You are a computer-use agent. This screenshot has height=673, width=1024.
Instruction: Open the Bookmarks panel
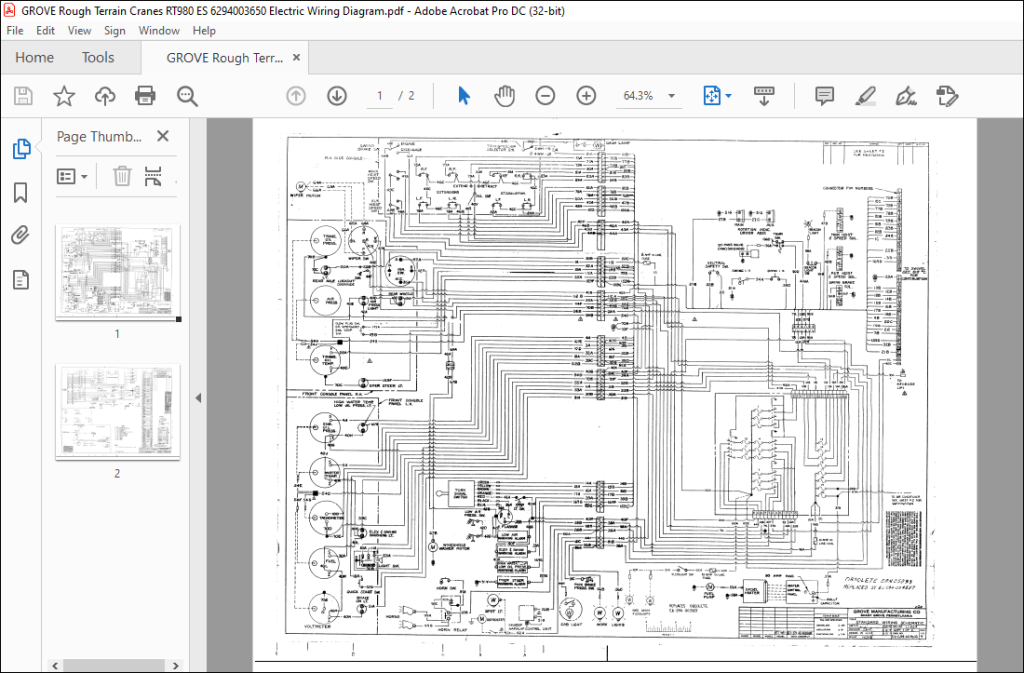tap(21, 193)
